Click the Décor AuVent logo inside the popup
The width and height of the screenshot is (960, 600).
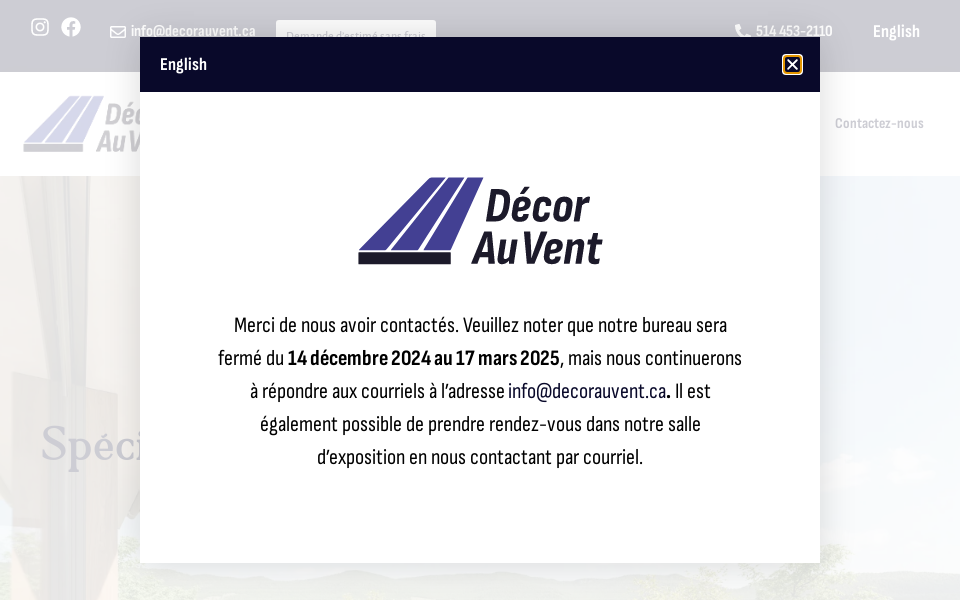480,220
